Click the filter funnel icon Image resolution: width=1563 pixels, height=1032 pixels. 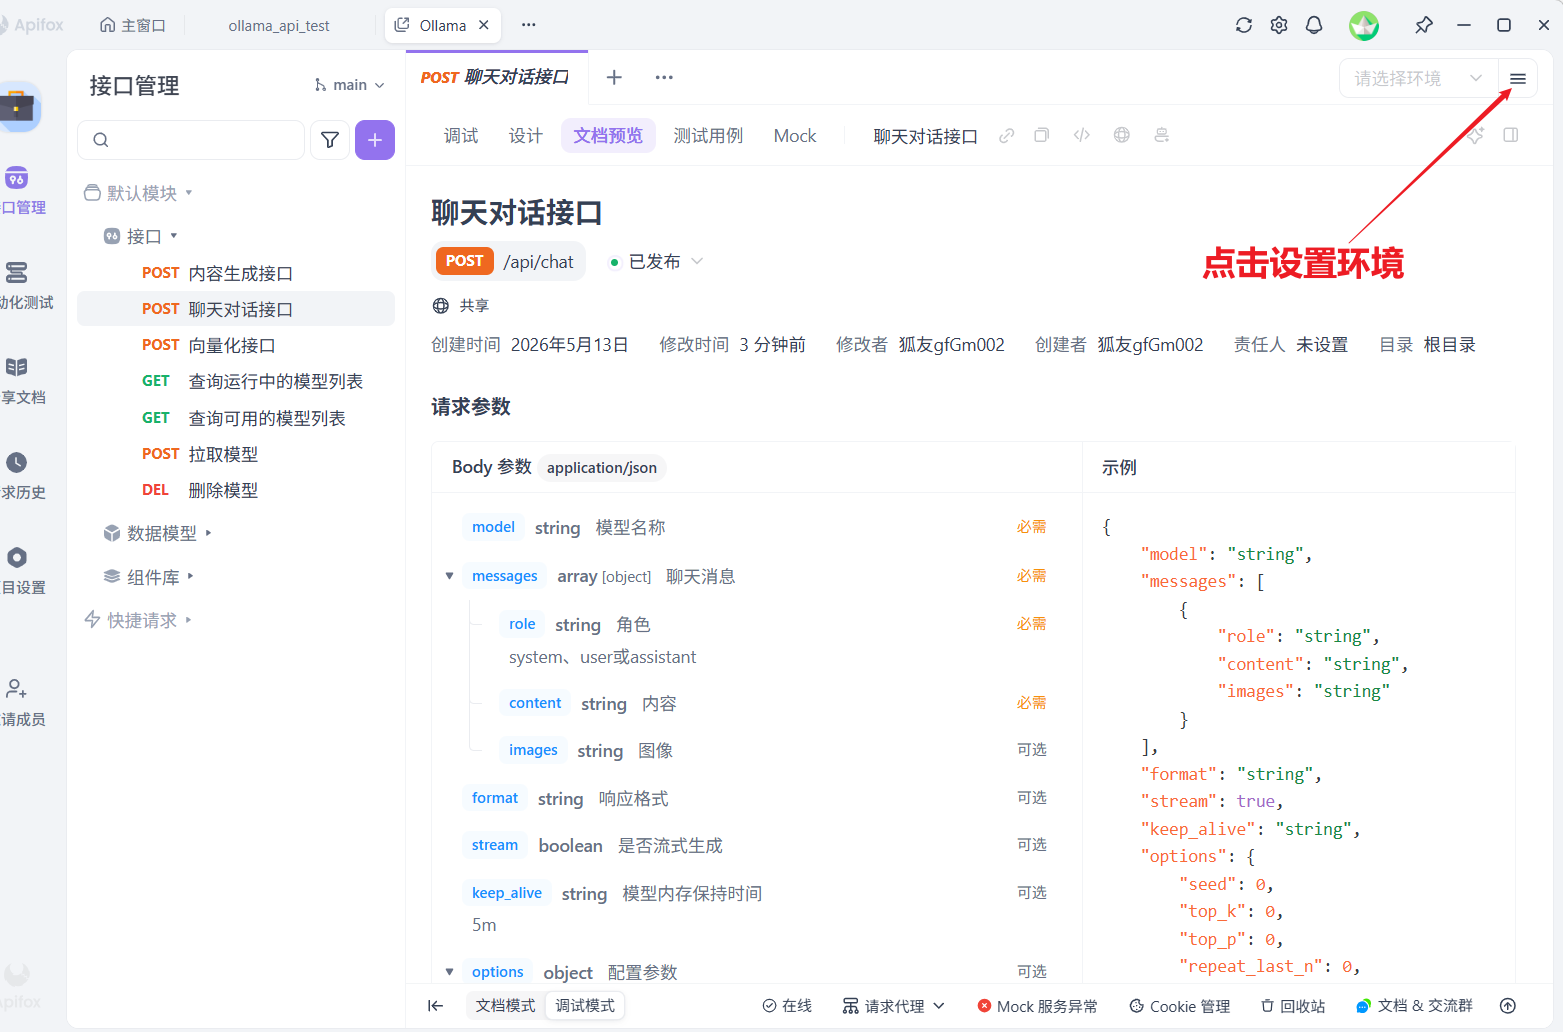pyautogui.click(x=330, y=140)
